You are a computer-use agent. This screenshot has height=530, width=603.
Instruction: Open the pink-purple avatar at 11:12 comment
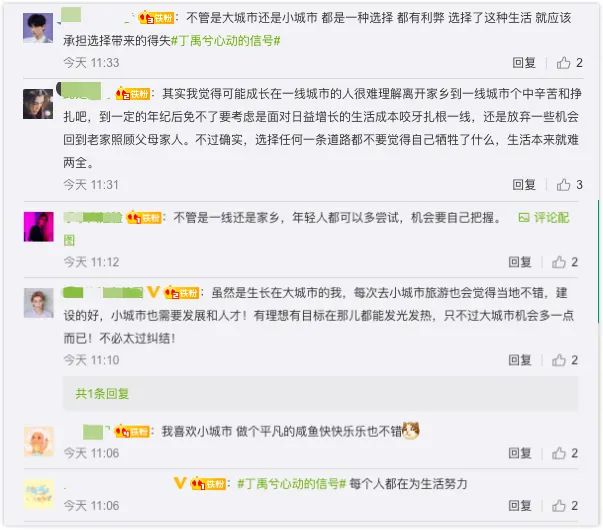38,227
